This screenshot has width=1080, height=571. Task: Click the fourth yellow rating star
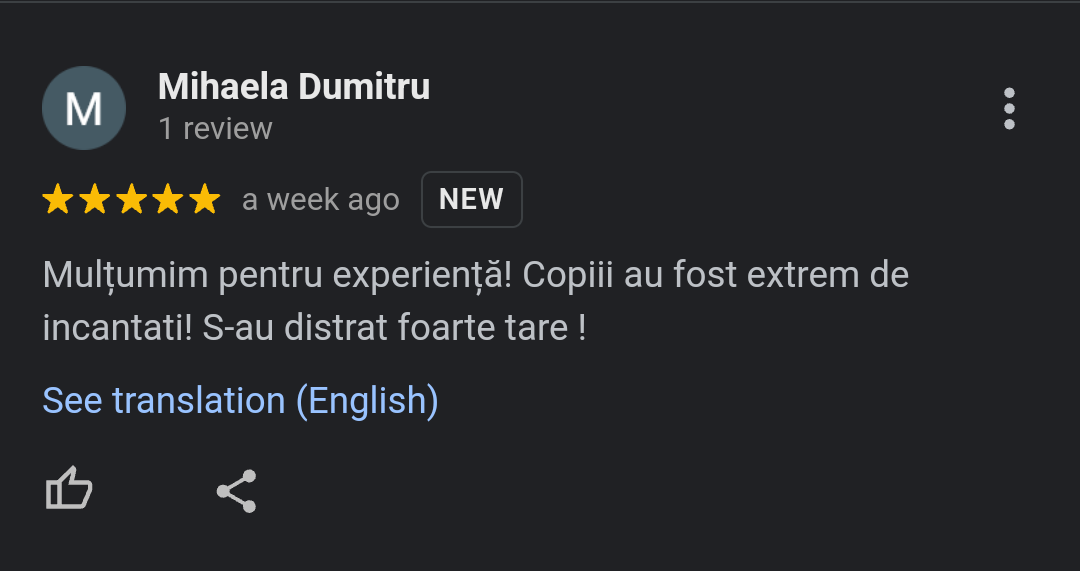(x=168, y=200)
